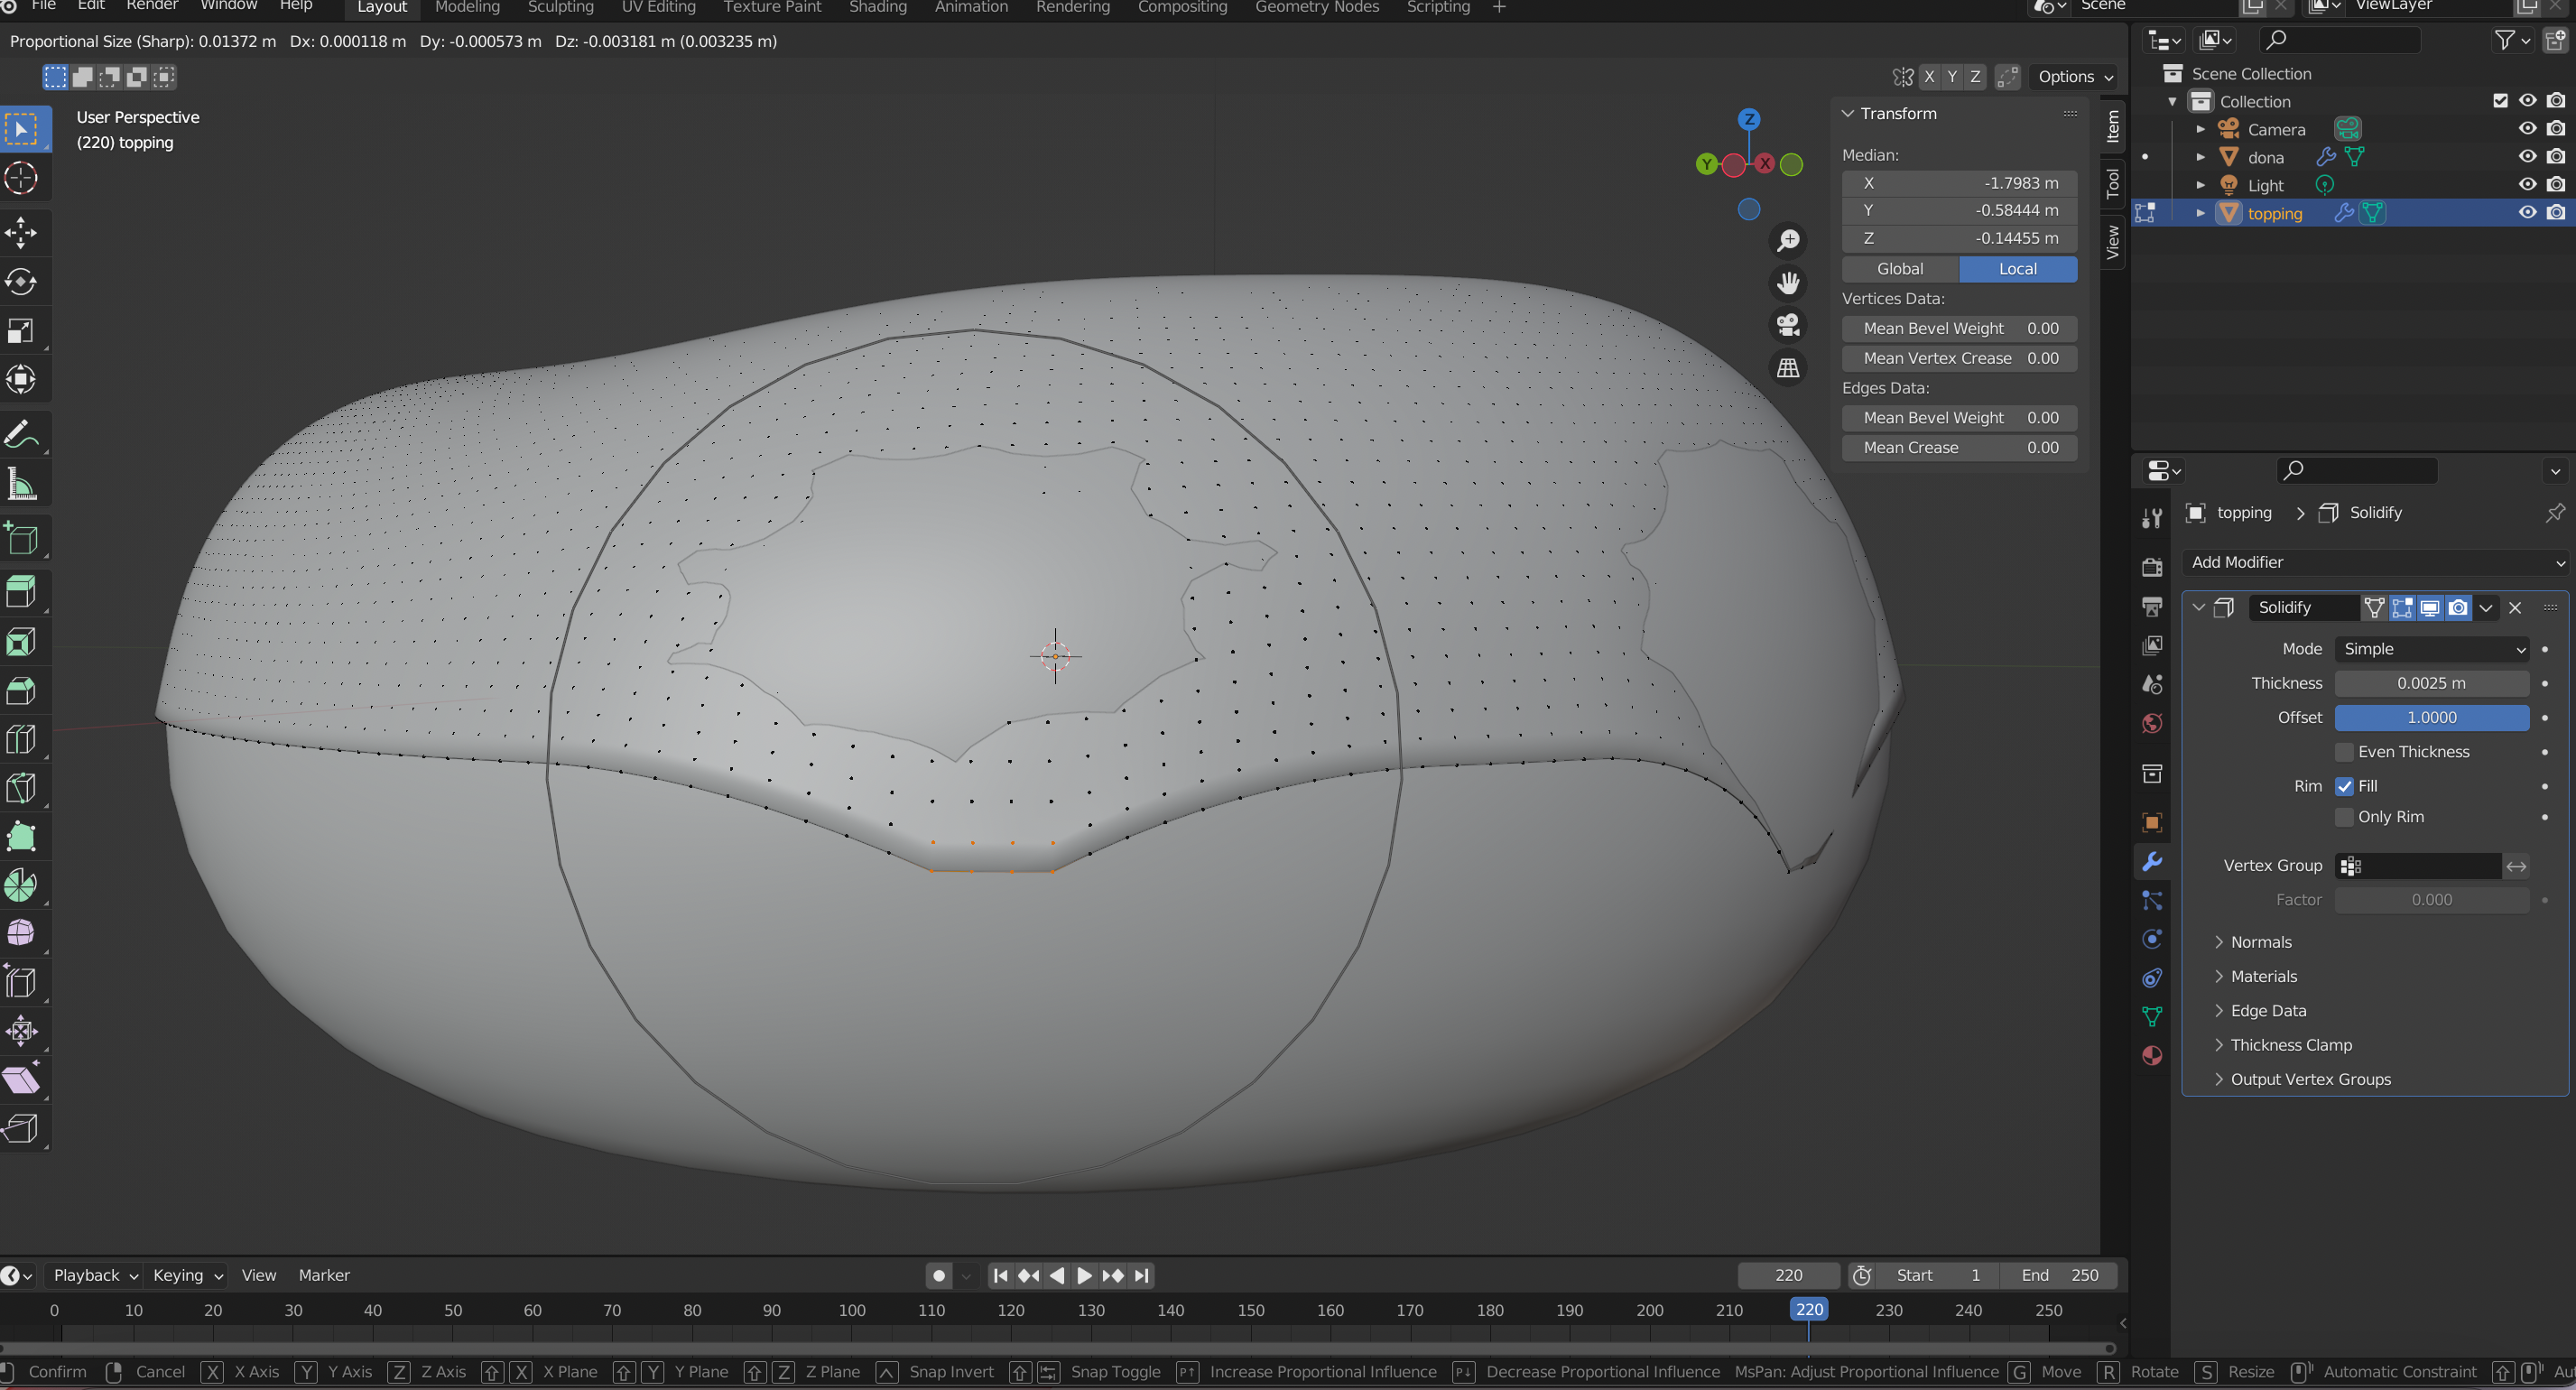Toggle camera view icon in viewport

coord(1788,325)
